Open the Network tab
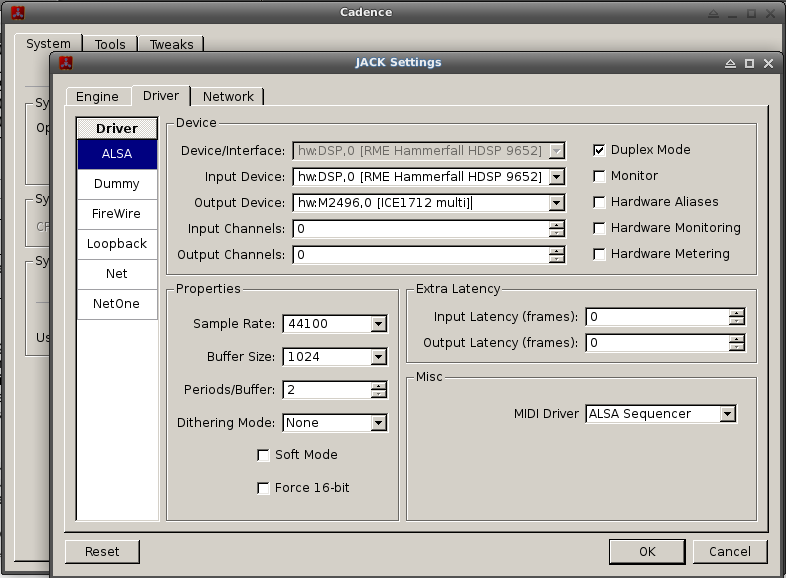The width and height of the screenshot is (786, 578). pyautogui.click(x=228, y=96)
